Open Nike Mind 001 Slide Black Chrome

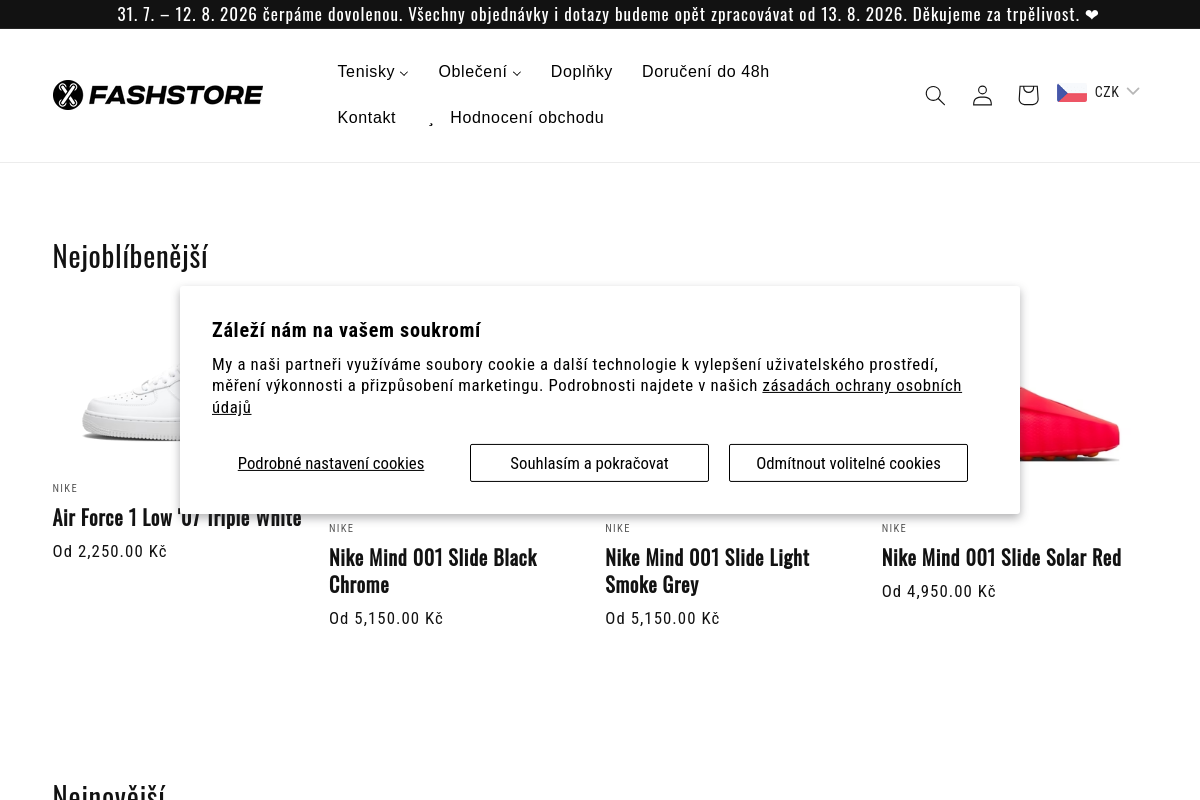433,571
